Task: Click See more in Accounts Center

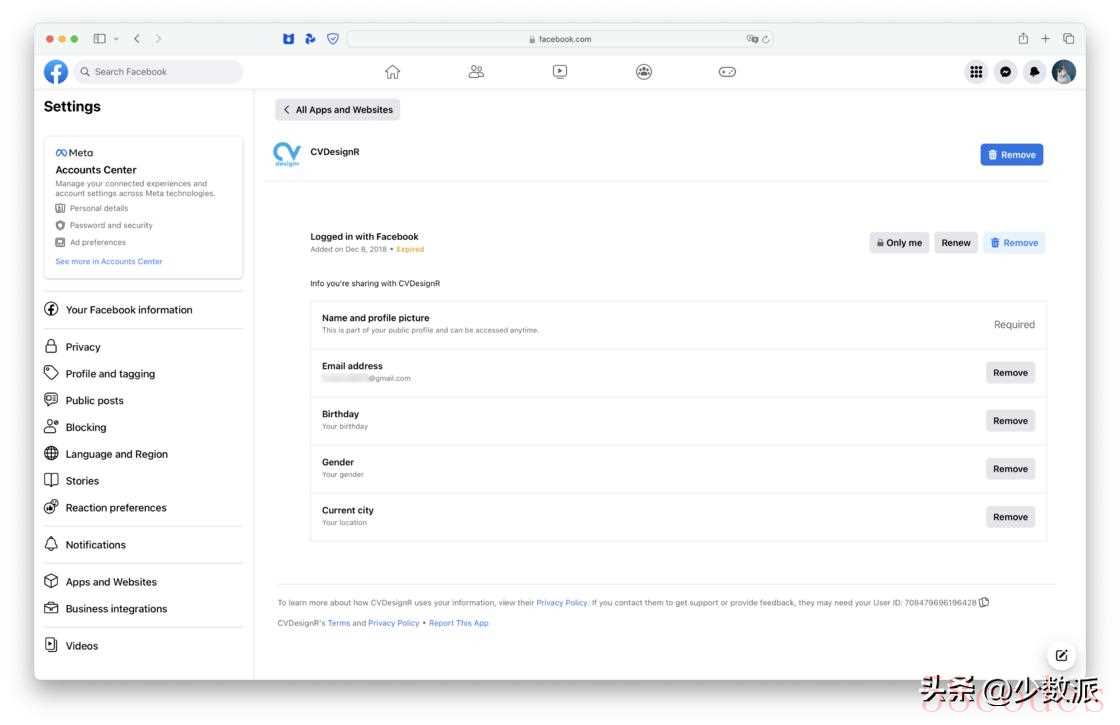Action: click(109, 261)
